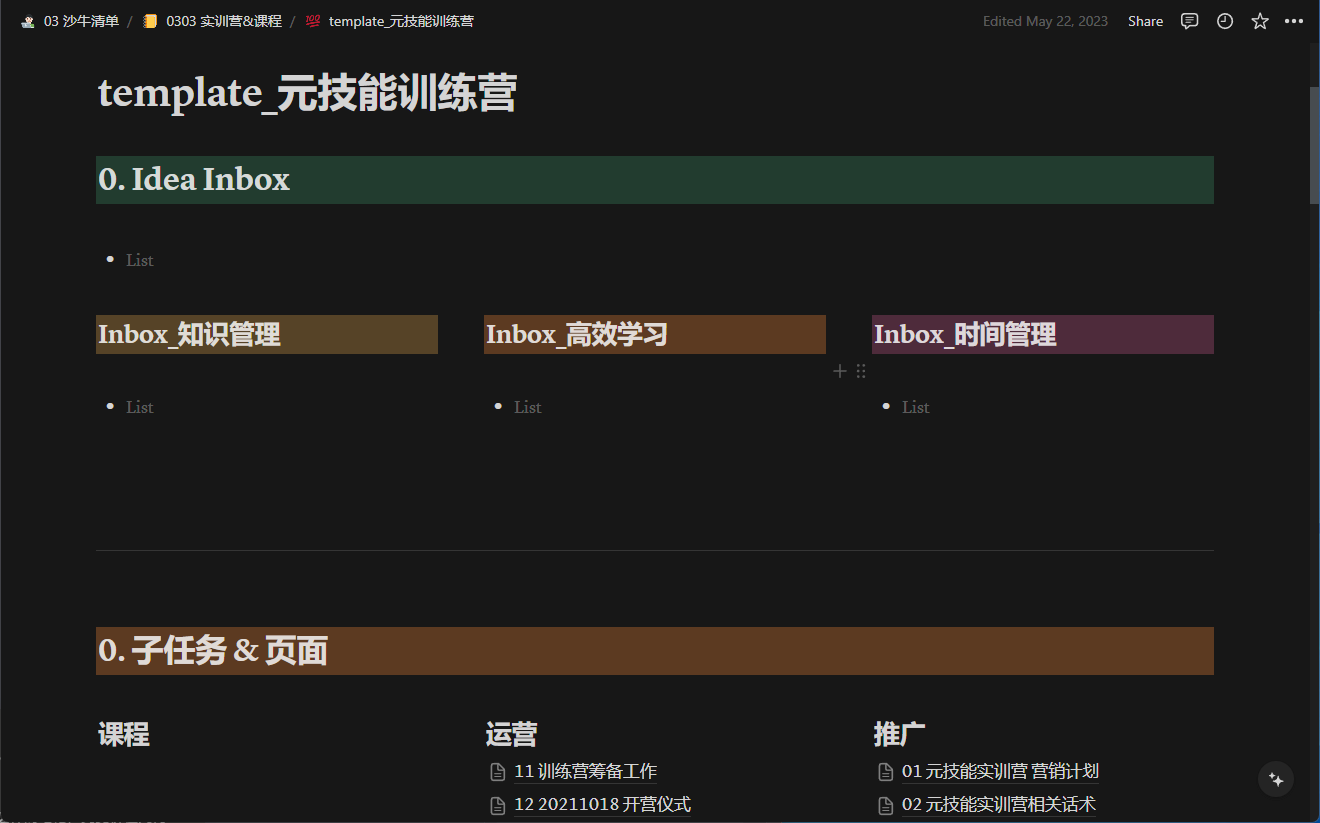The image size is (1320, 823).
Task: Add page to favorites with star icon
Action: (1260, 21)
